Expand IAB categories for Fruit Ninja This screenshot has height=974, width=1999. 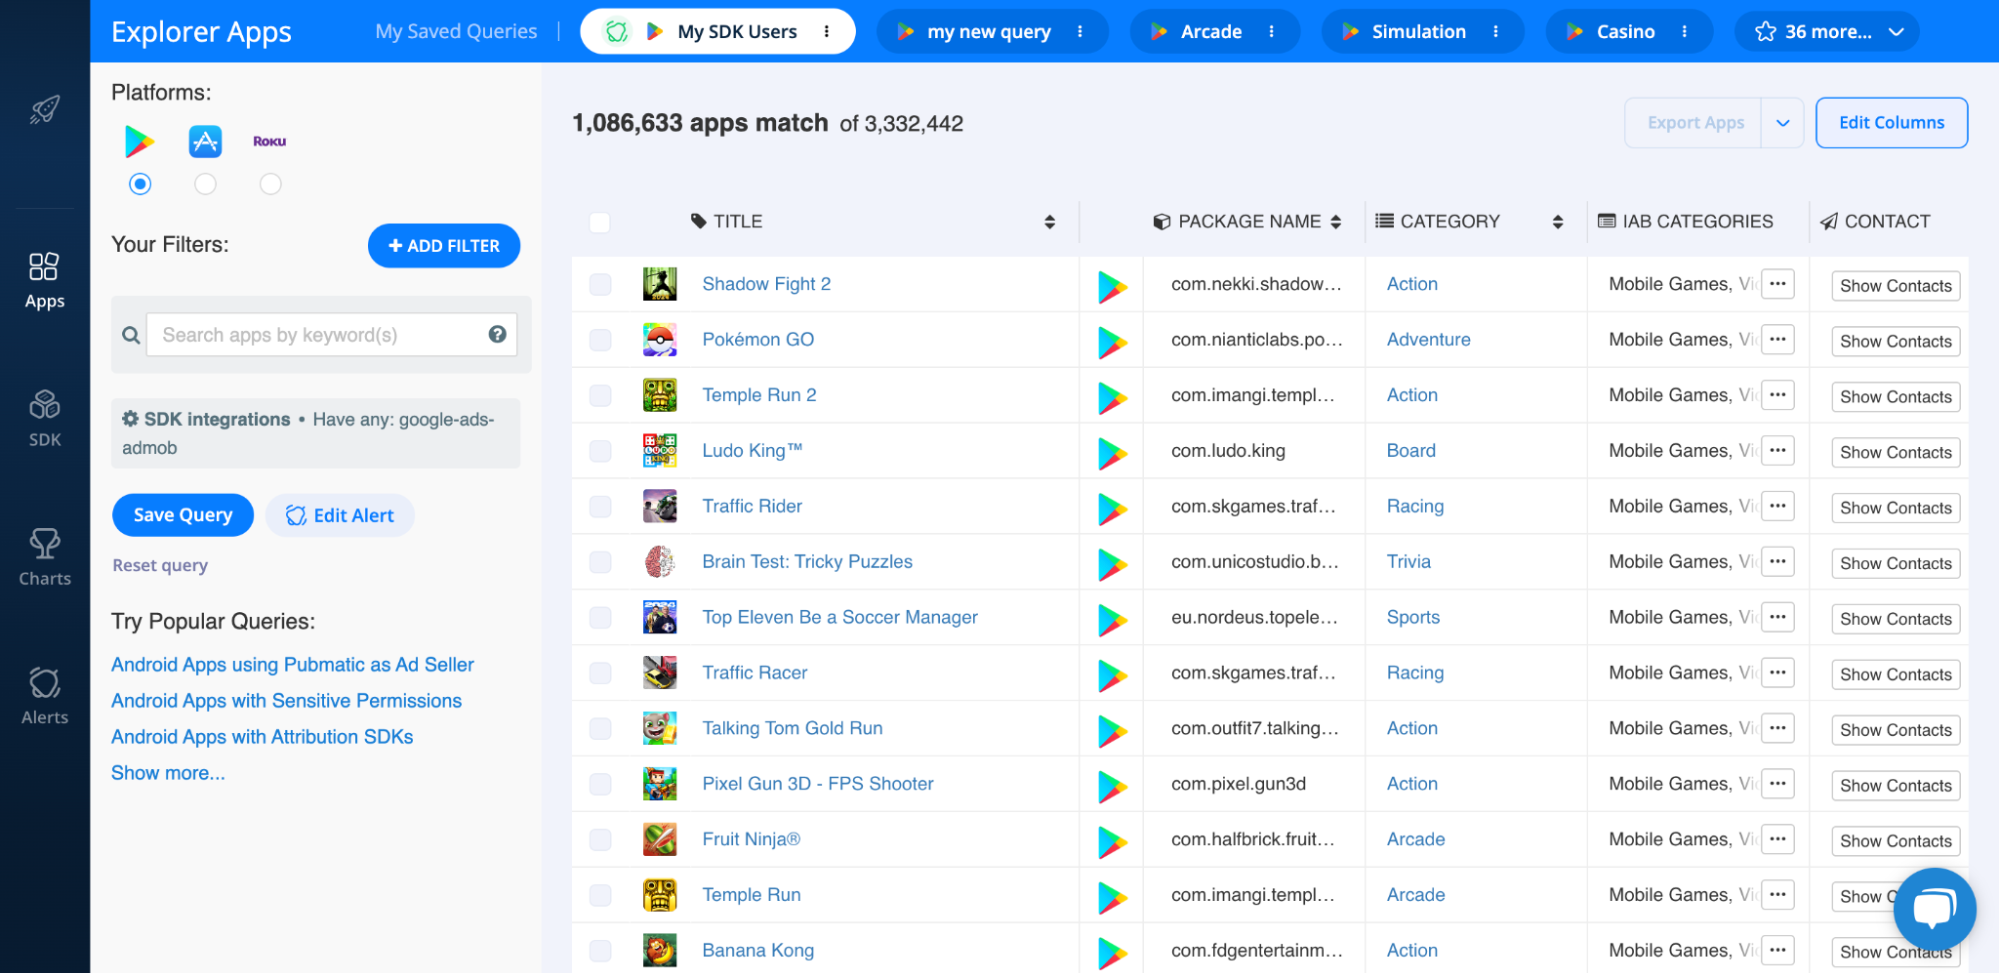pyautogui.click(x=1778, y=839)
